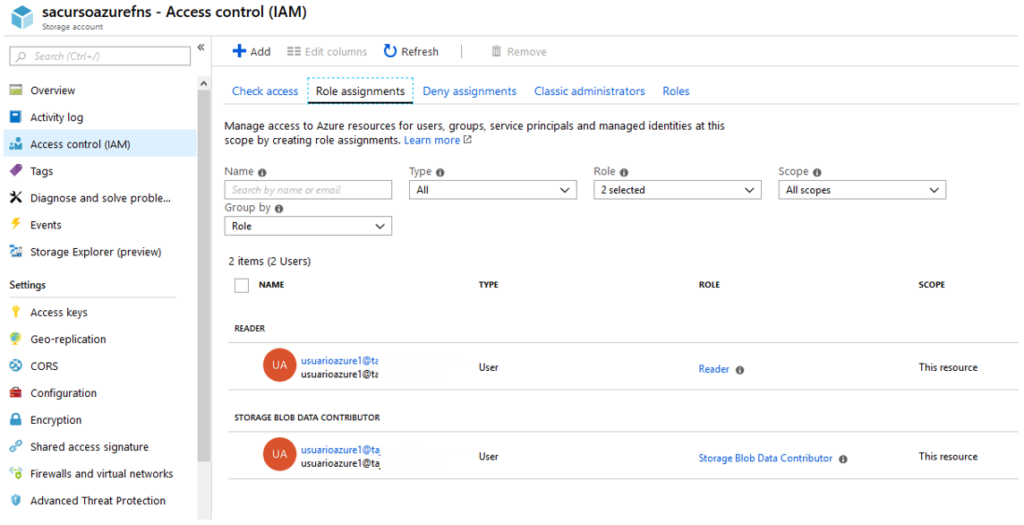Click the Configuration toolbox icon
Screen dimensions: 1024x525
(x=16, y=392)
